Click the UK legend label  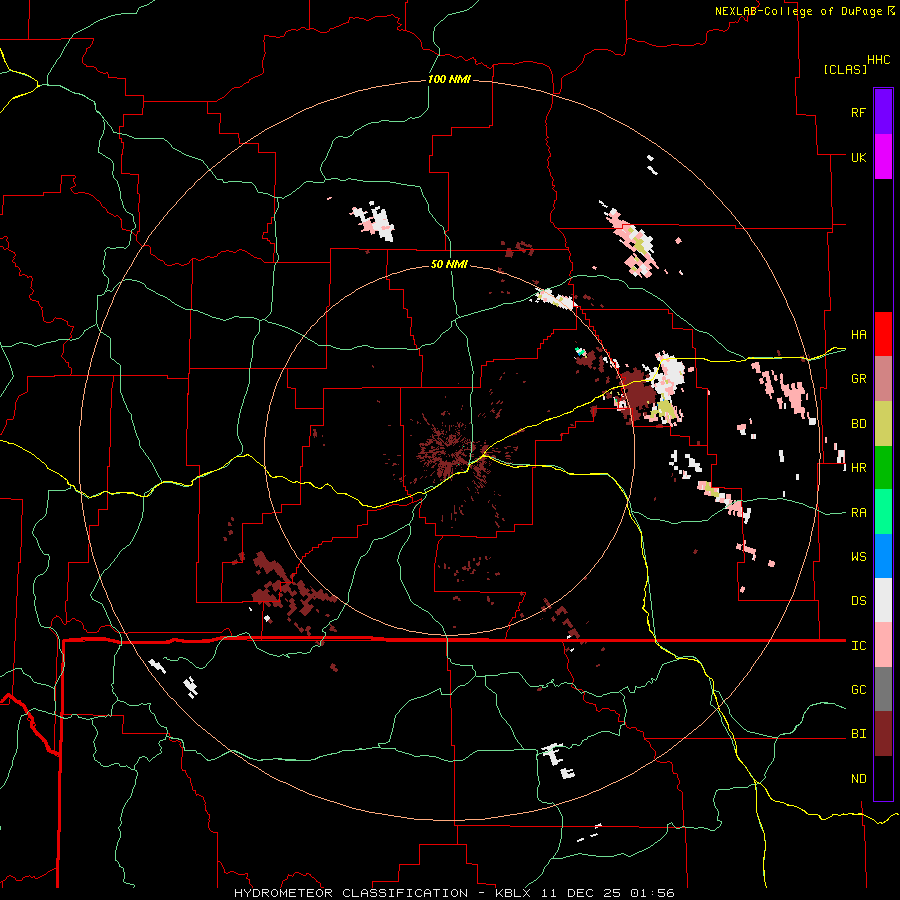tap(858, 157)
